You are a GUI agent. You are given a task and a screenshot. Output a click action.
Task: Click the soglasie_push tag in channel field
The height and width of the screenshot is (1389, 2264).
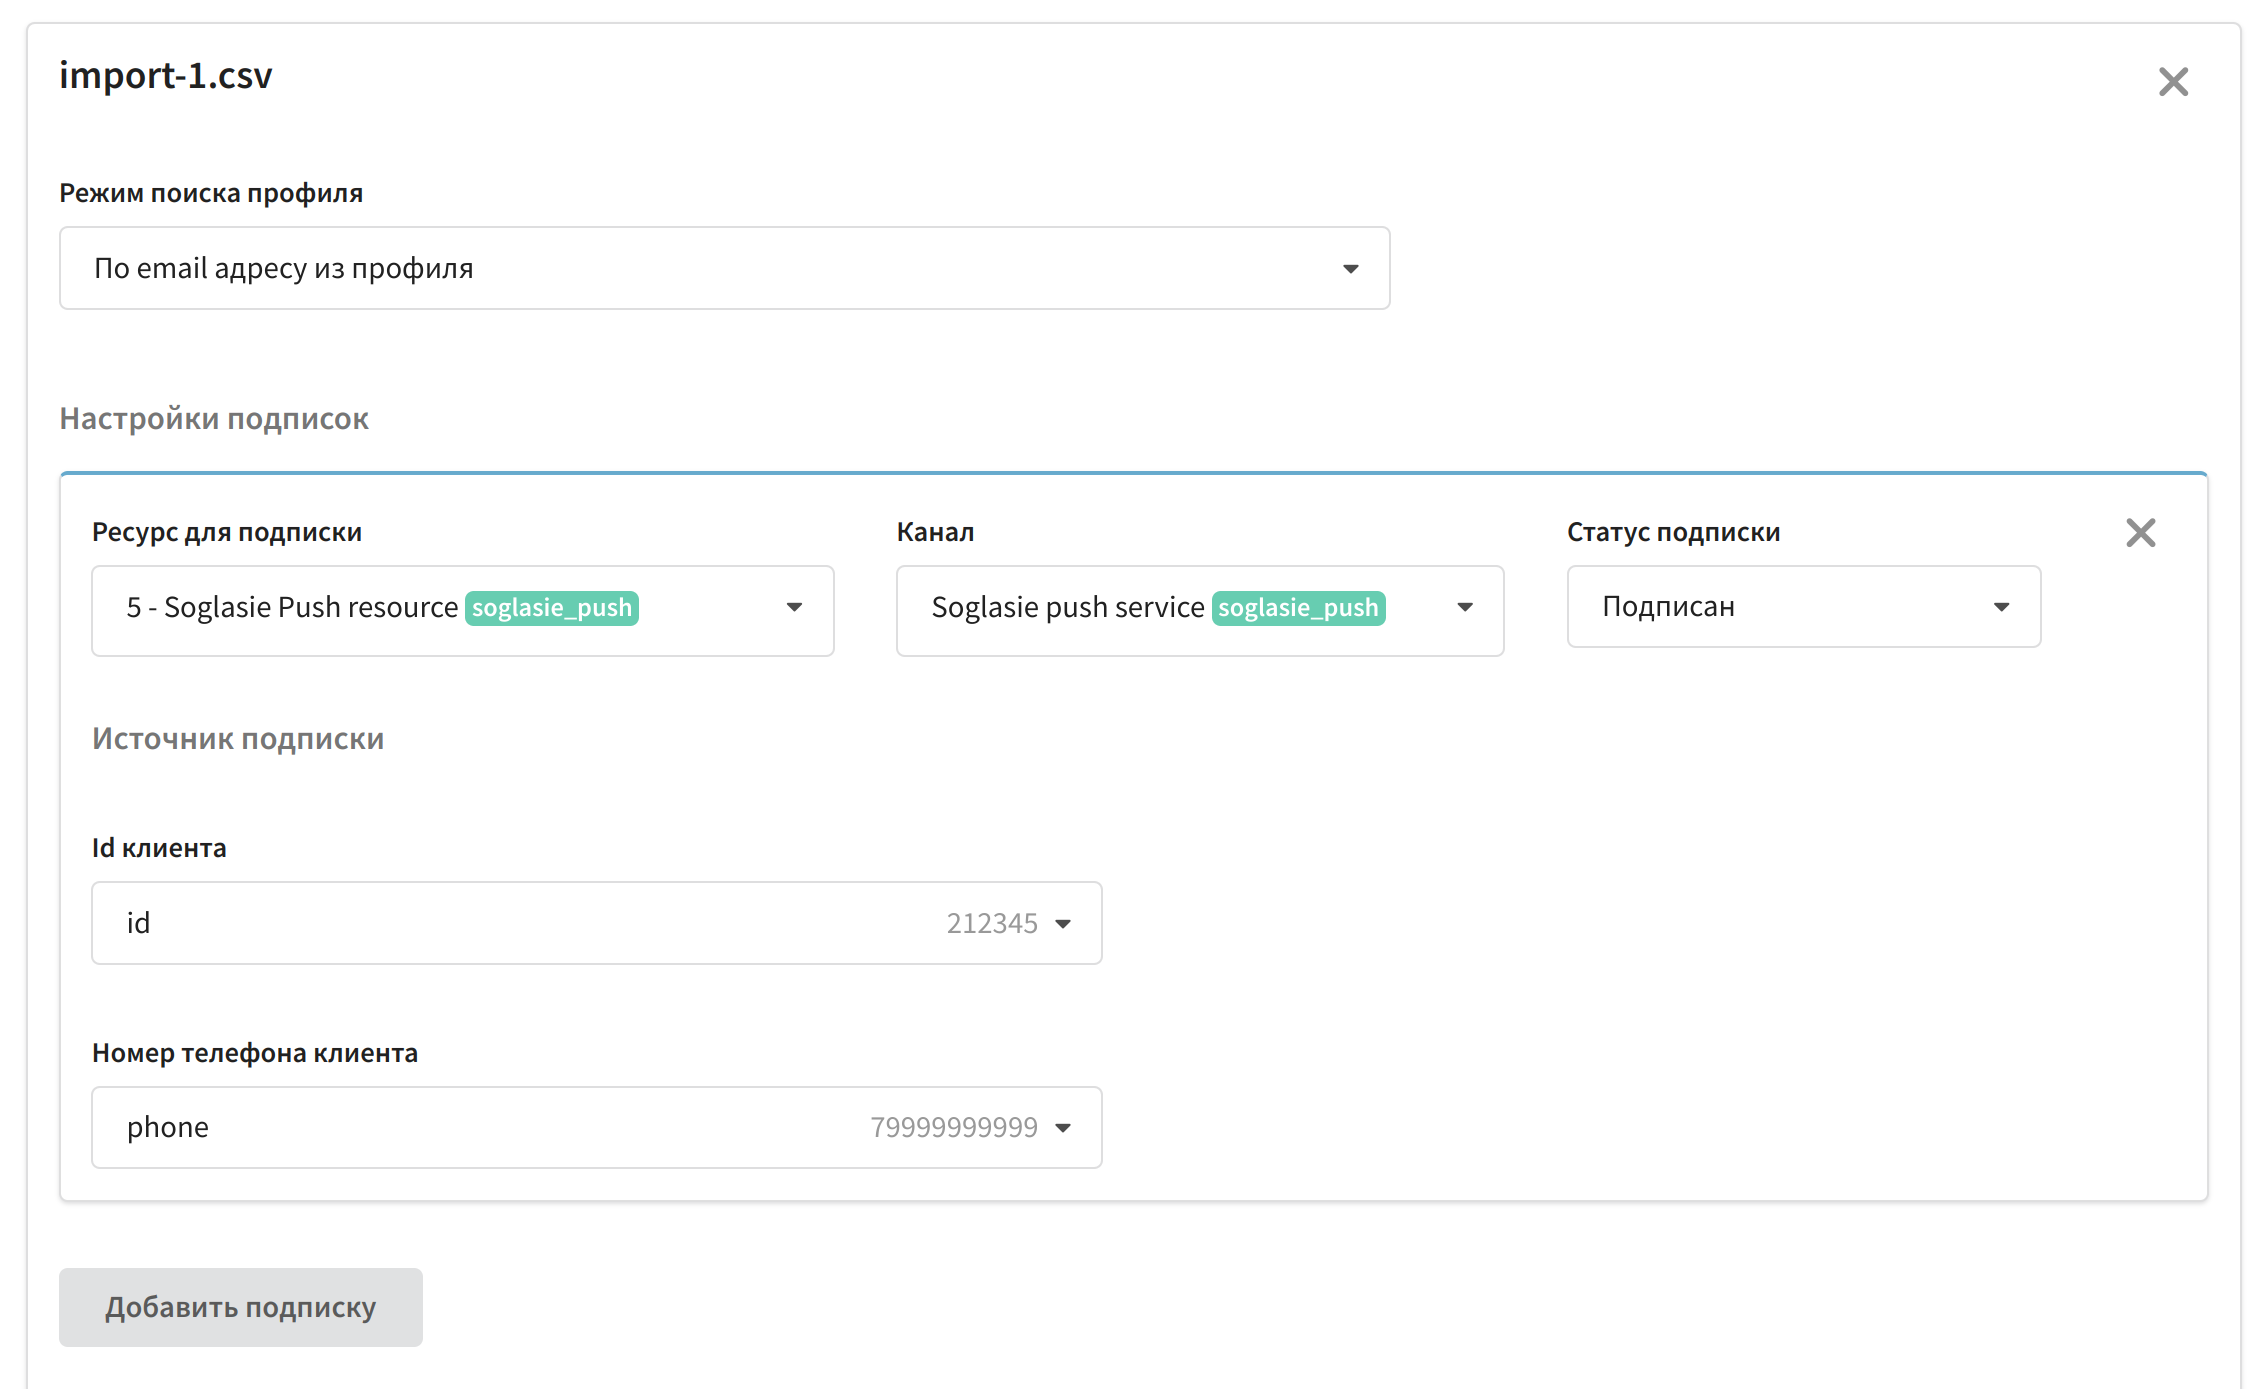coord(1298,608)
